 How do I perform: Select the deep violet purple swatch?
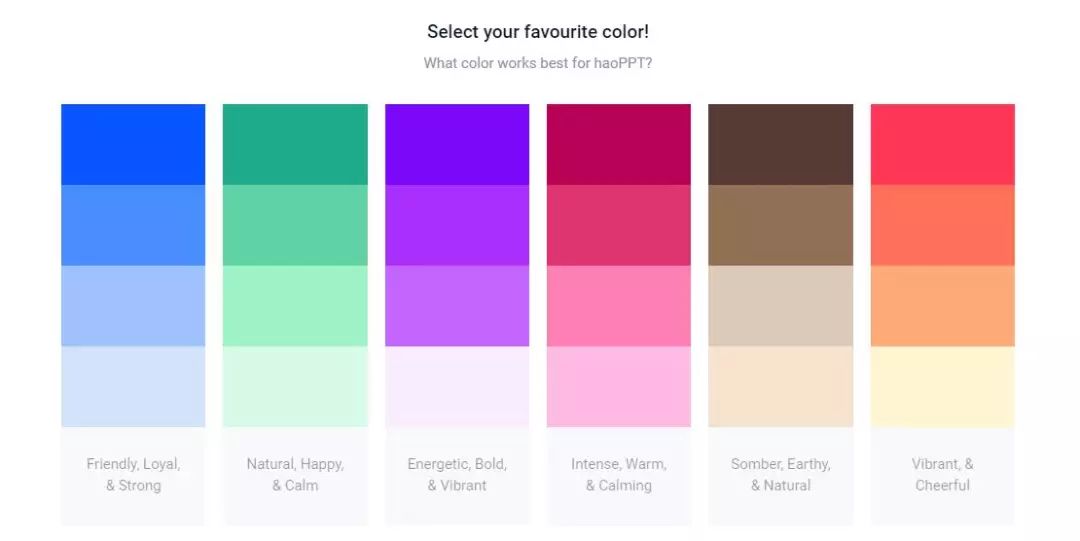click(x=457, y=144)
